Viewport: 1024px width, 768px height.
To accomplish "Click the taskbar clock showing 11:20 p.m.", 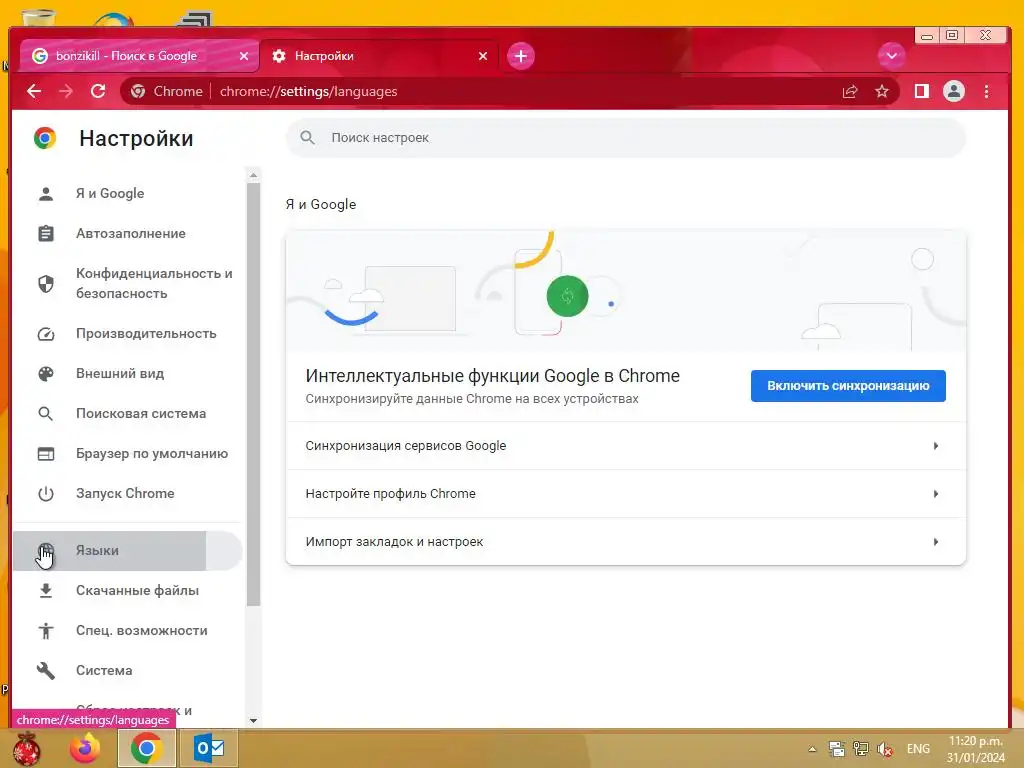I will (976, 749).
